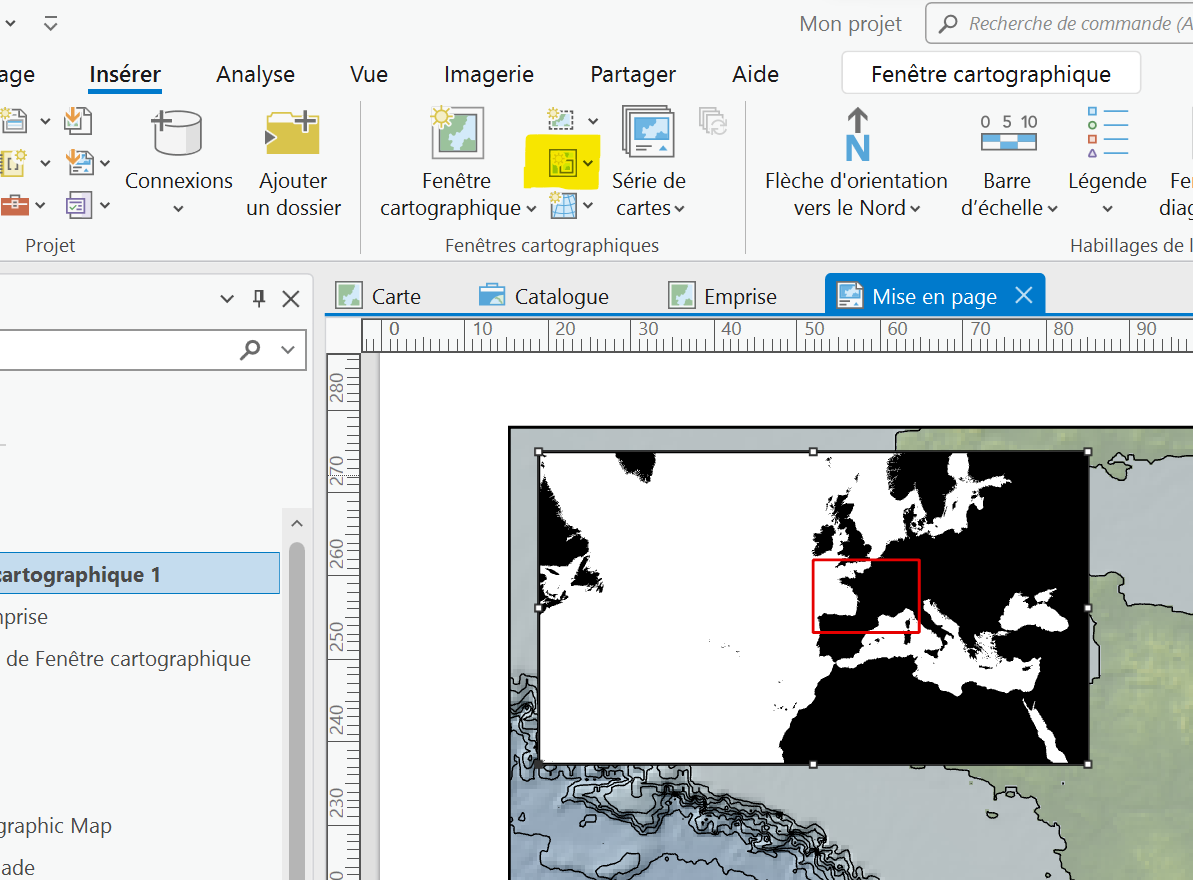This screenshot has height=880, width=1193.
Task: Insert a Flèche d'orientation vers le Nord
Action: coord(857,135)
